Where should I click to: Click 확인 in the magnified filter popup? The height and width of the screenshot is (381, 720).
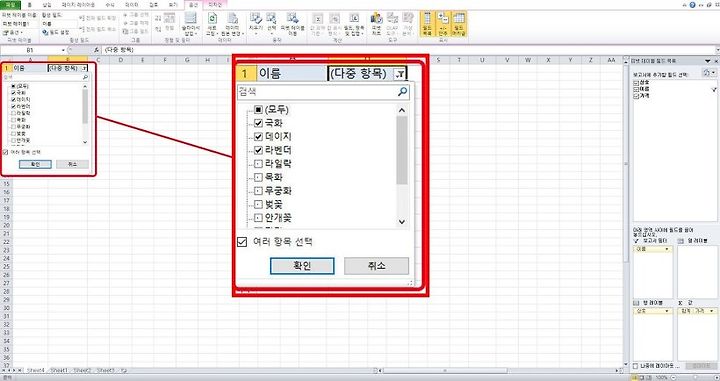[302, 266]
